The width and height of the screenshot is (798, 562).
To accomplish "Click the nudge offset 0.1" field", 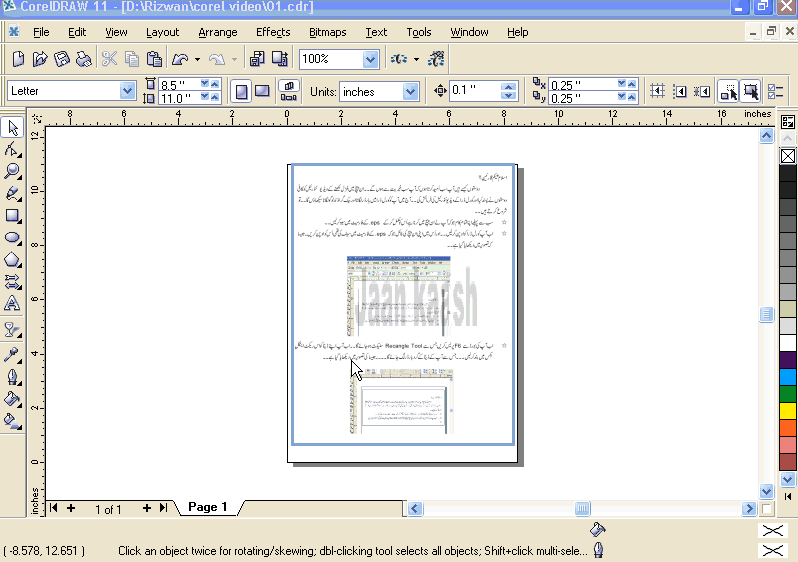I will pyautogui.click(x=475, y=91).
